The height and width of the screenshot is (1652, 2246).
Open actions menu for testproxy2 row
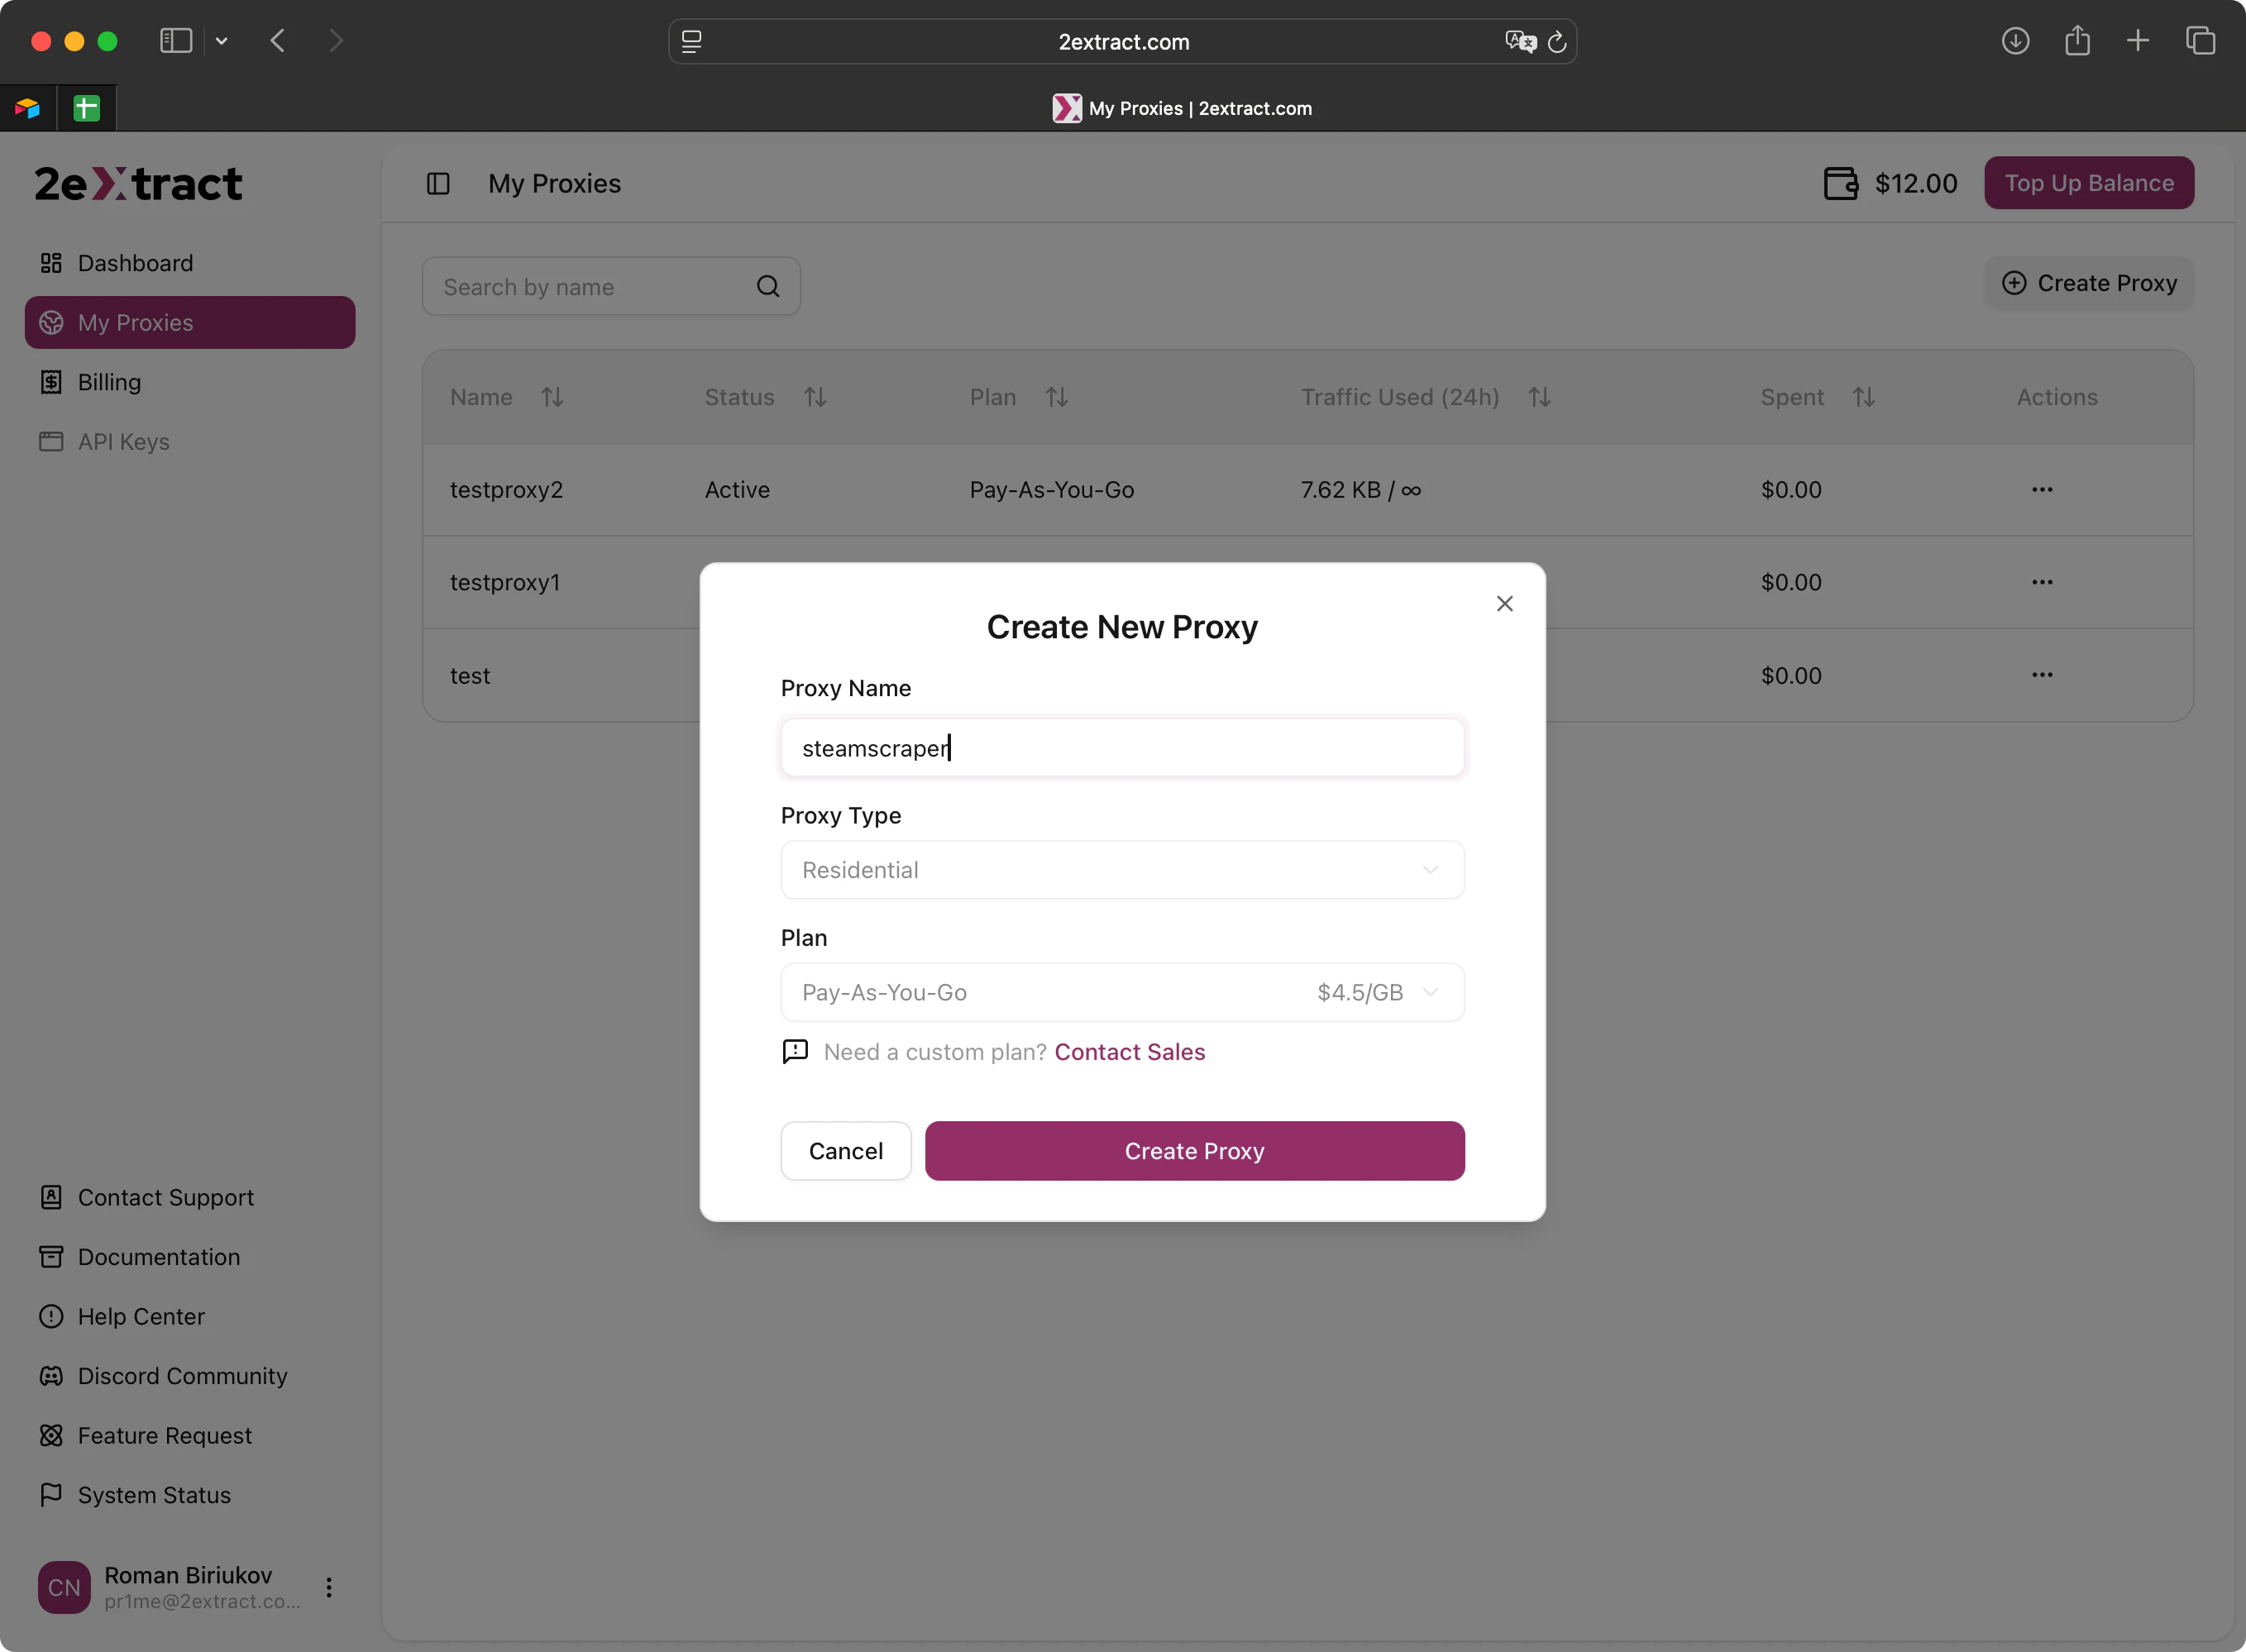(x=2042, y=490)
